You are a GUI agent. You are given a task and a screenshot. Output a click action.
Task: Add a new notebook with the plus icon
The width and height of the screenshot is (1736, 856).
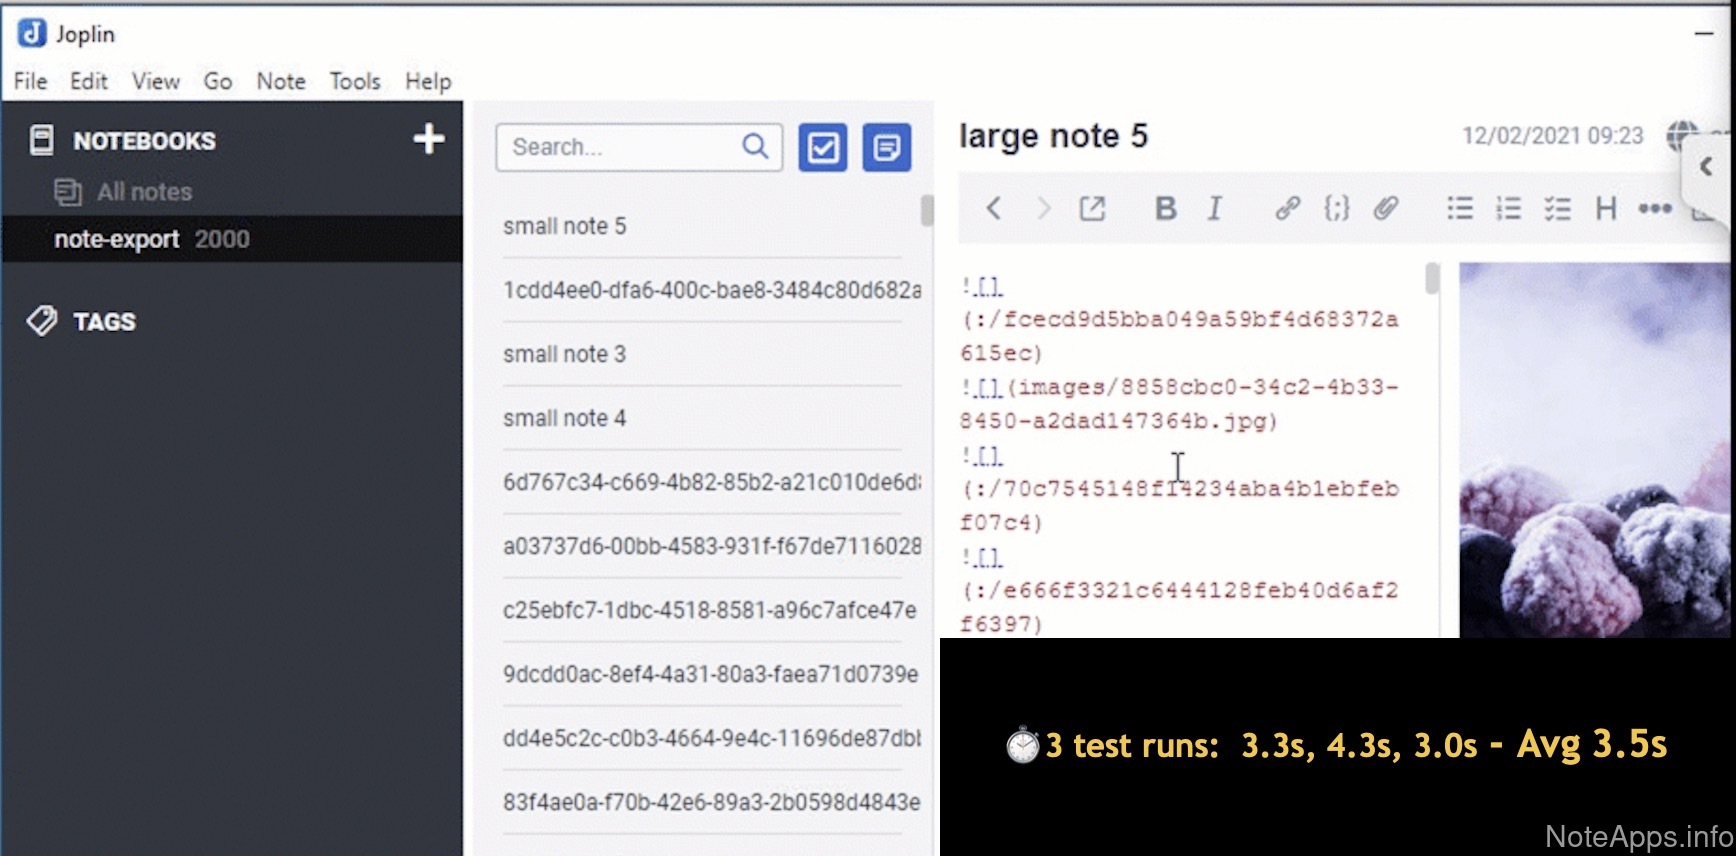tap(429, 139)
